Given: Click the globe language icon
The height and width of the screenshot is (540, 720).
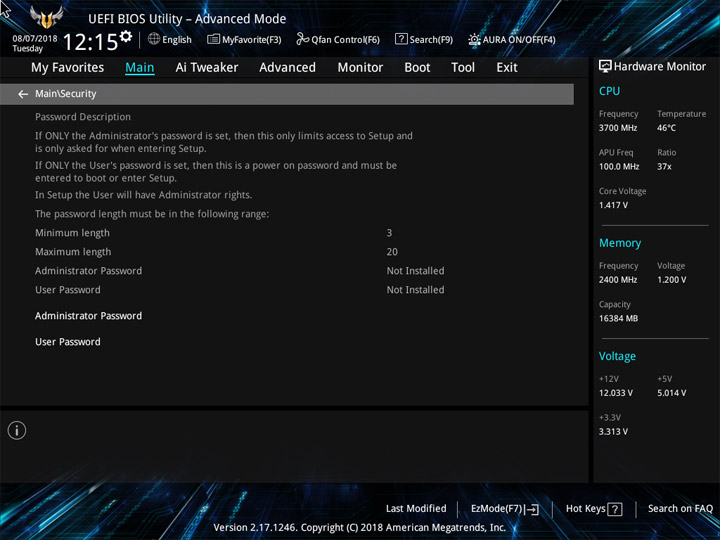Looking at the screenshot, I should click(154, 39).
